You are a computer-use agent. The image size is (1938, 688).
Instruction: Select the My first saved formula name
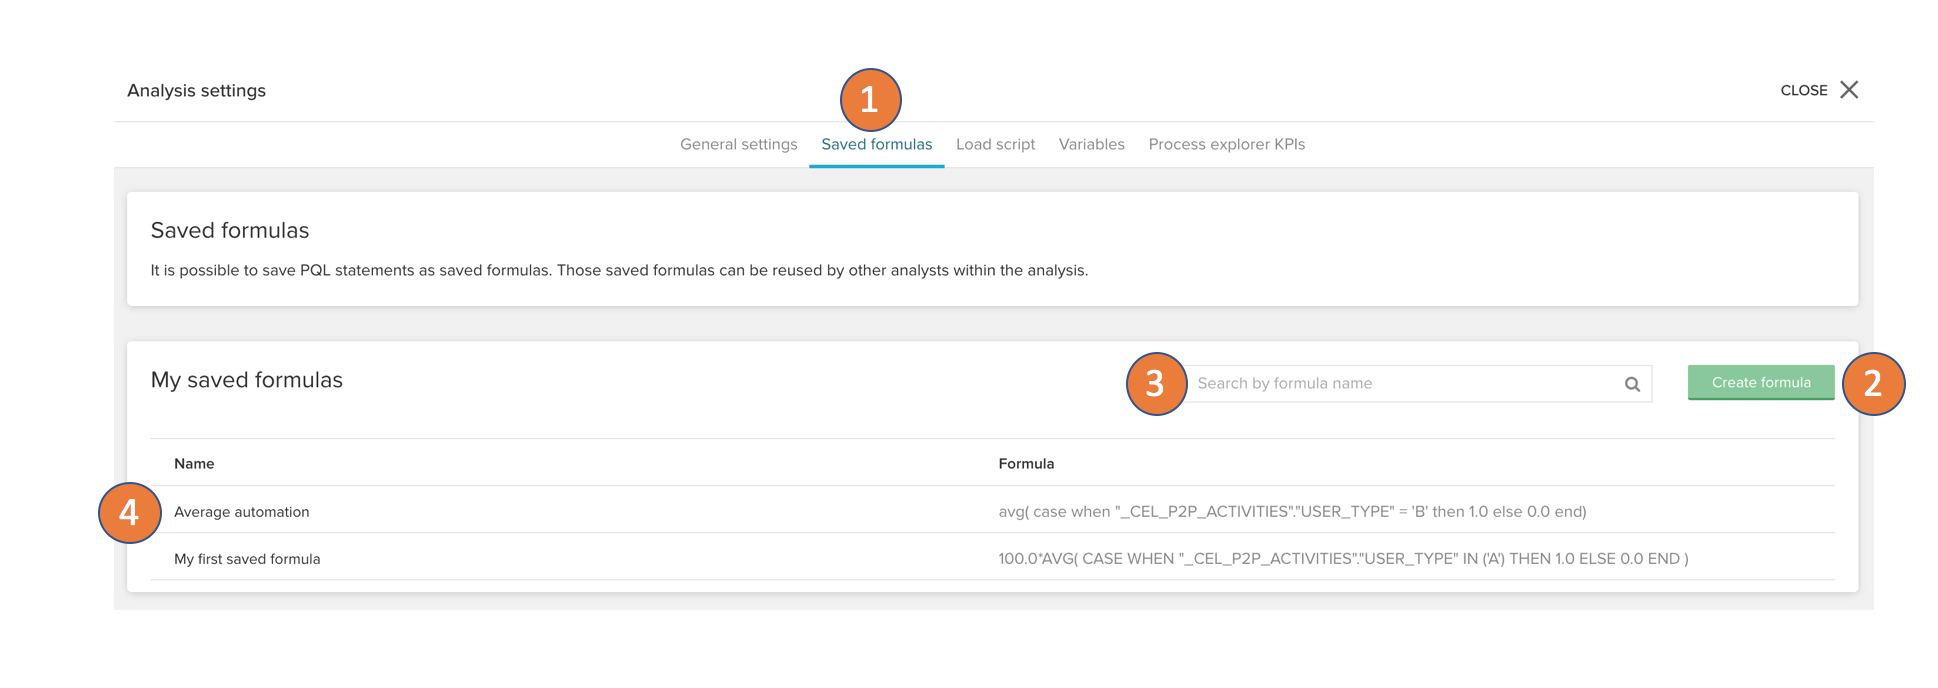point(247,559)
